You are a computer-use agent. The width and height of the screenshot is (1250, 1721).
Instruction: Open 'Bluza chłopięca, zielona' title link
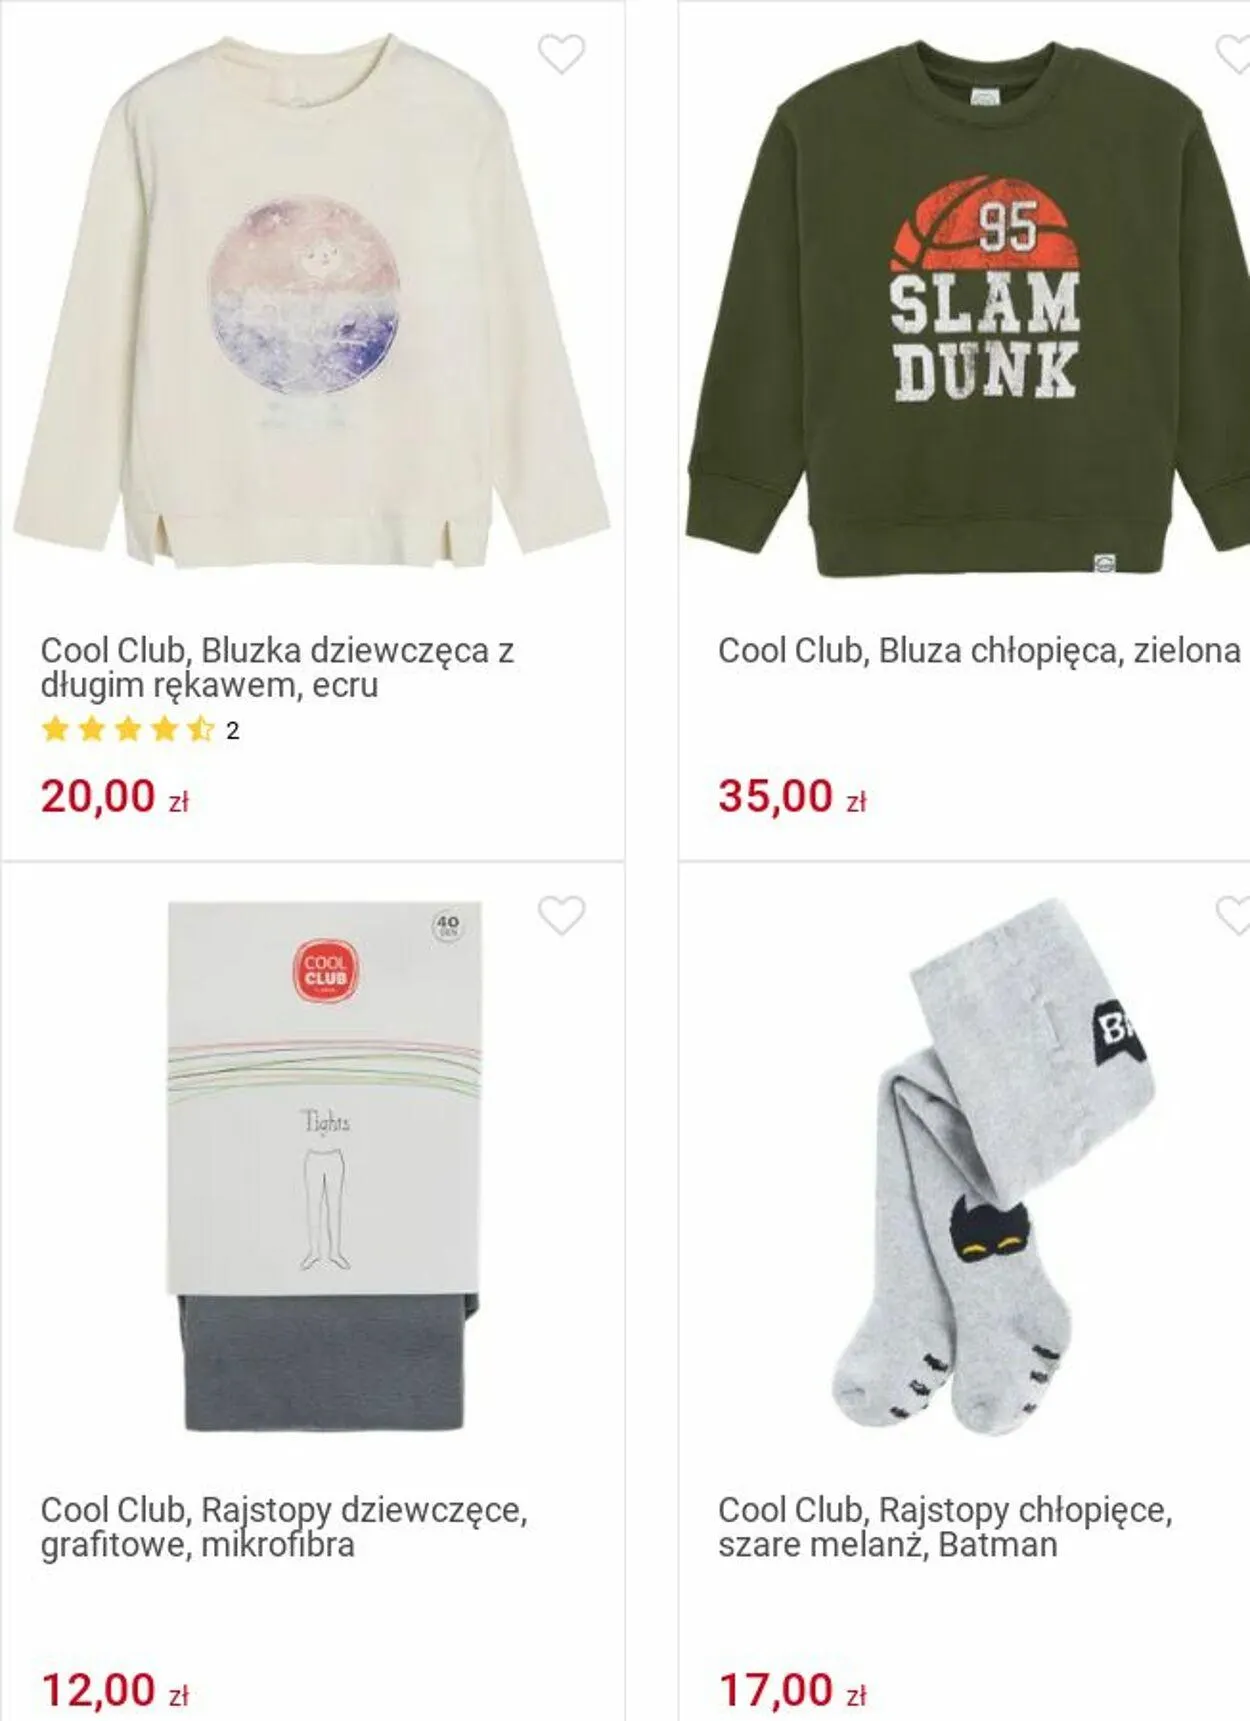pos(979,651)
